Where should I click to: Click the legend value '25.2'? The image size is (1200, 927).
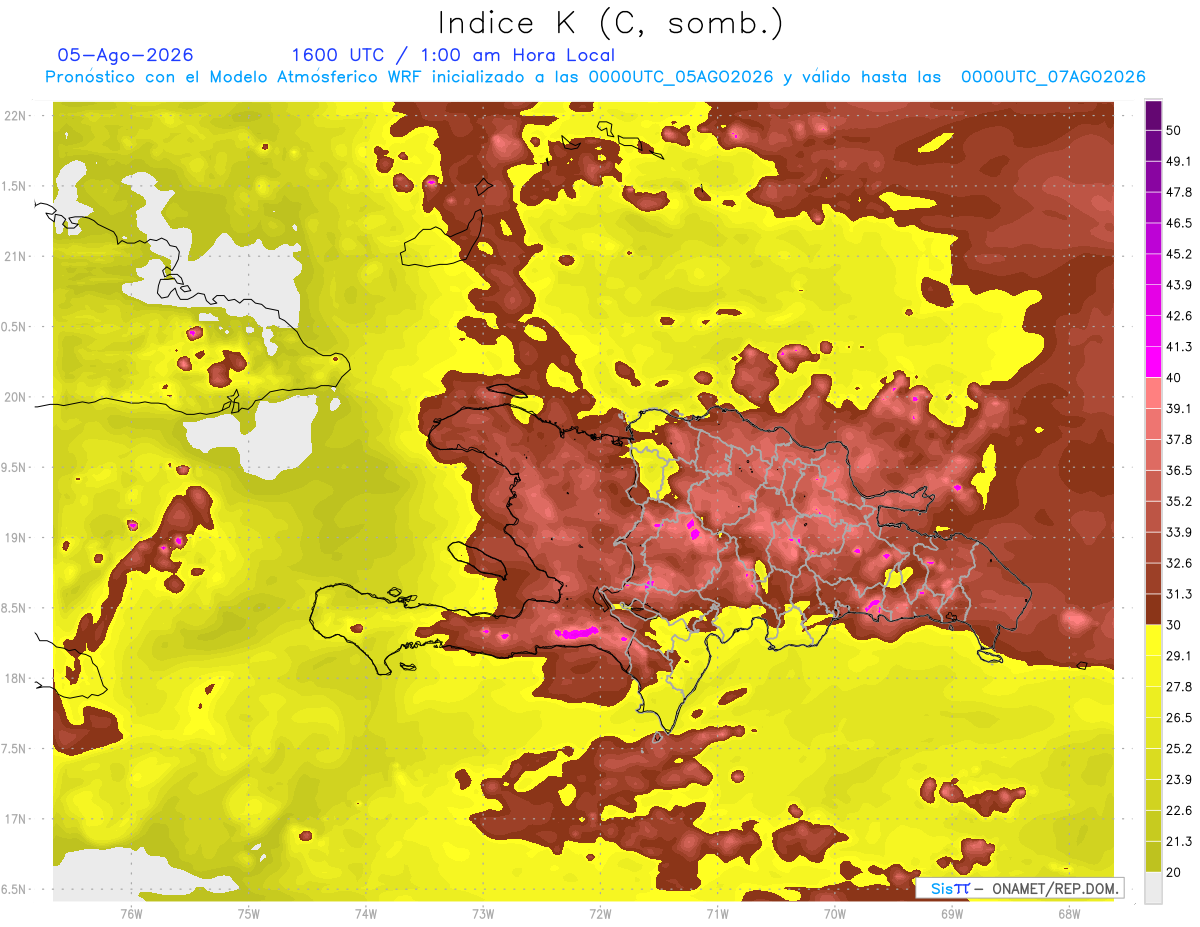[1179, 748]
